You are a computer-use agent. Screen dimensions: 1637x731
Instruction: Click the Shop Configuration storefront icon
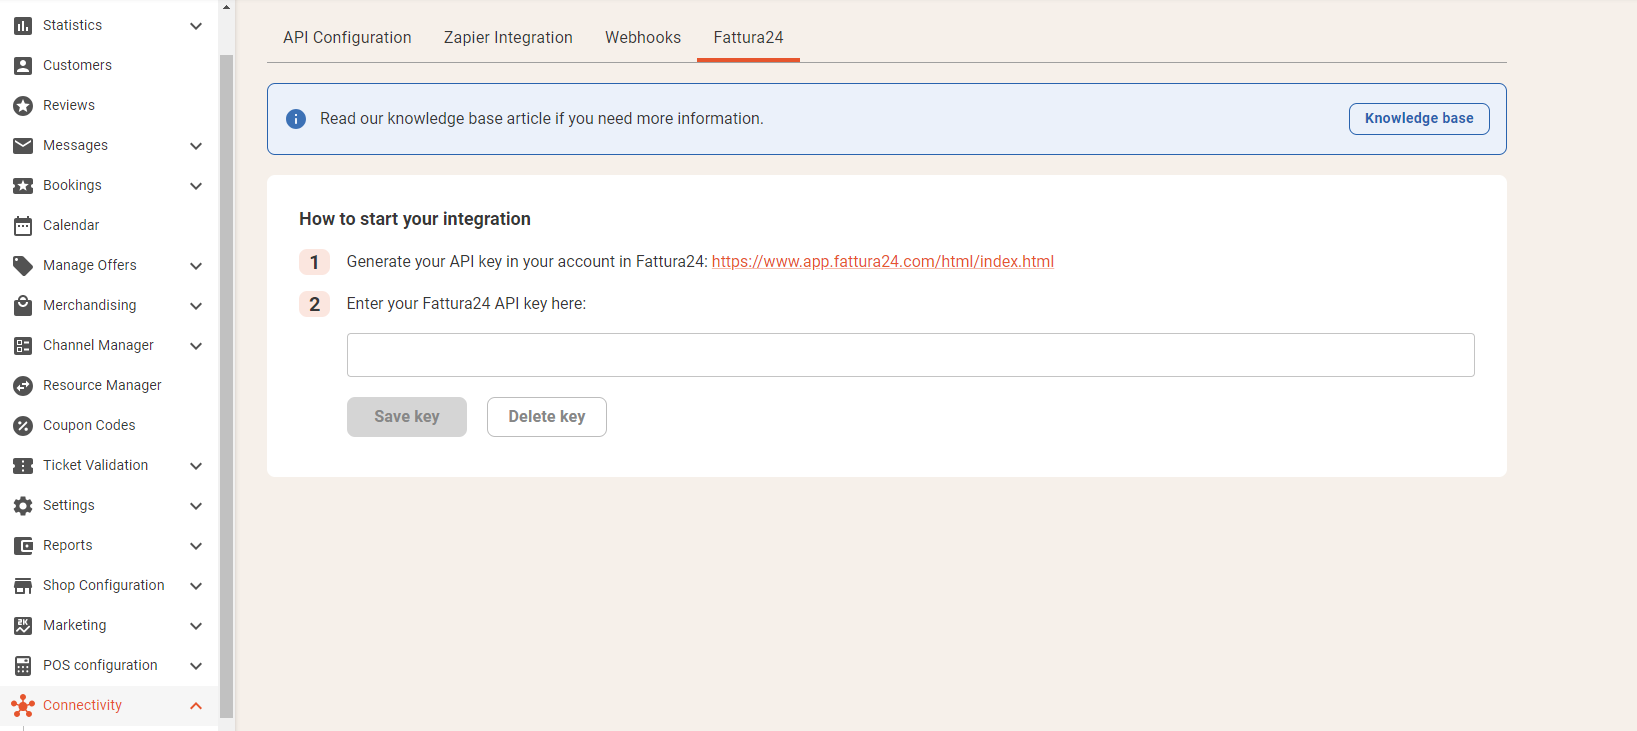pos(23,586)
